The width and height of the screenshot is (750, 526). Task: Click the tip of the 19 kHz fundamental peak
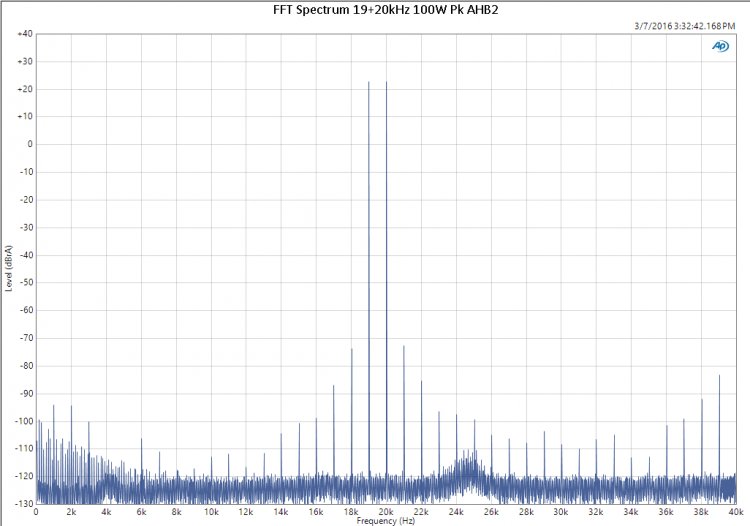[369, 82]
